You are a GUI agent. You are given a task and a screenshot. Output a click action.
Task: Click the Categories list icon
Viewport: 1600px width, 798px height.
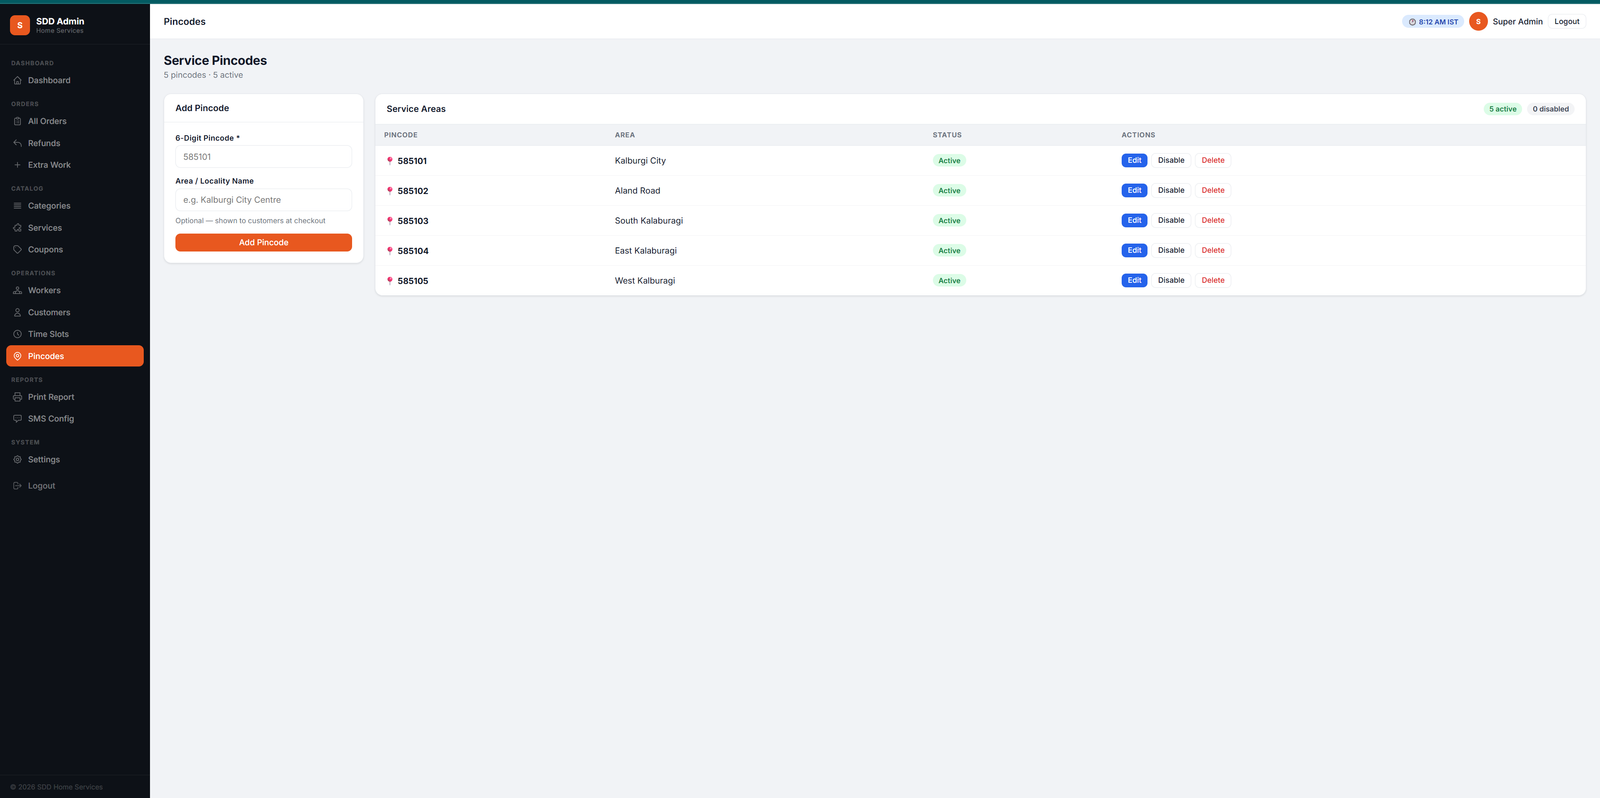click(17, 206)
